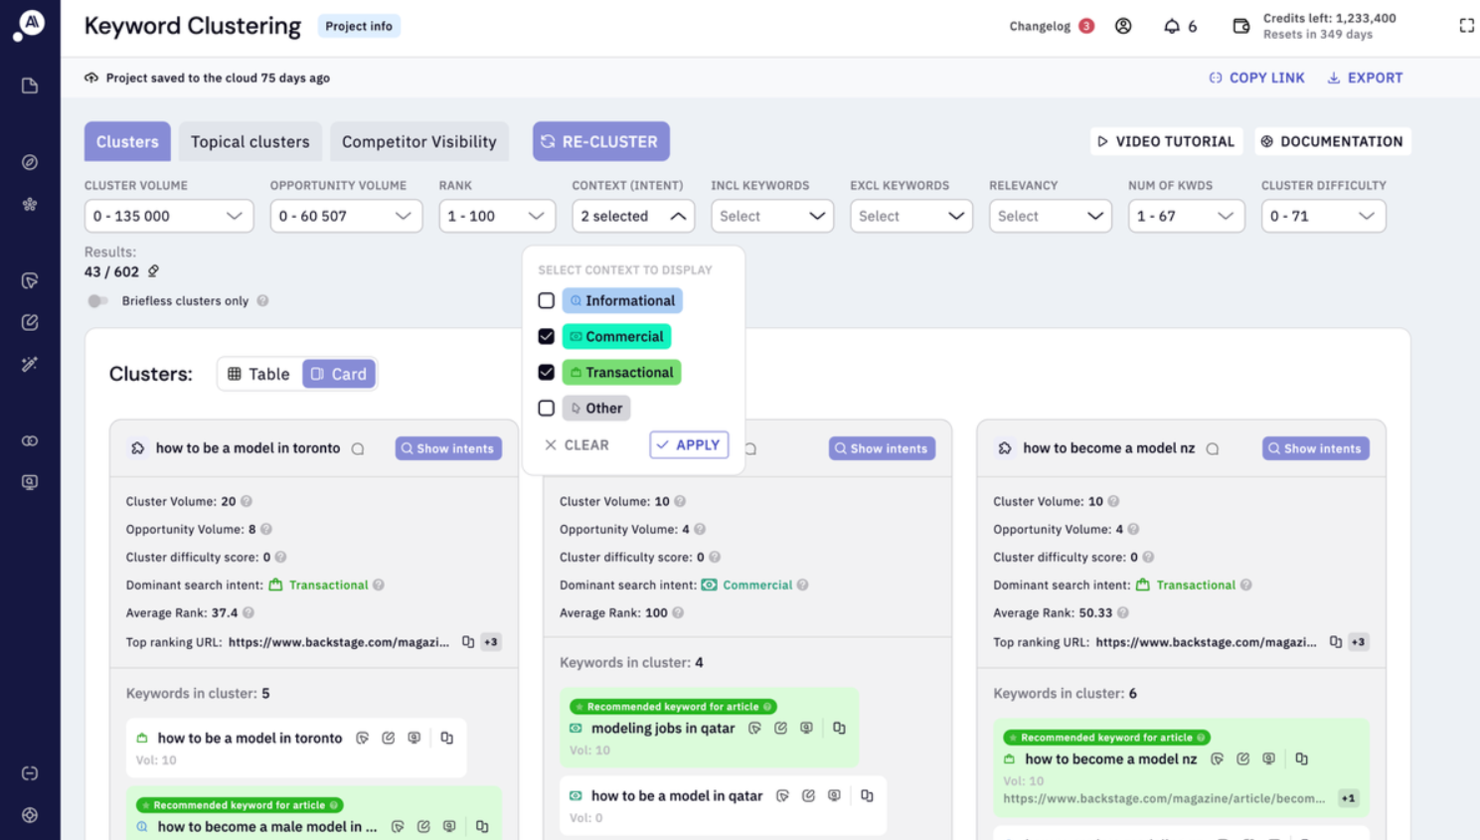
Task: Open the user account icon in the header
Action: 1122,26
